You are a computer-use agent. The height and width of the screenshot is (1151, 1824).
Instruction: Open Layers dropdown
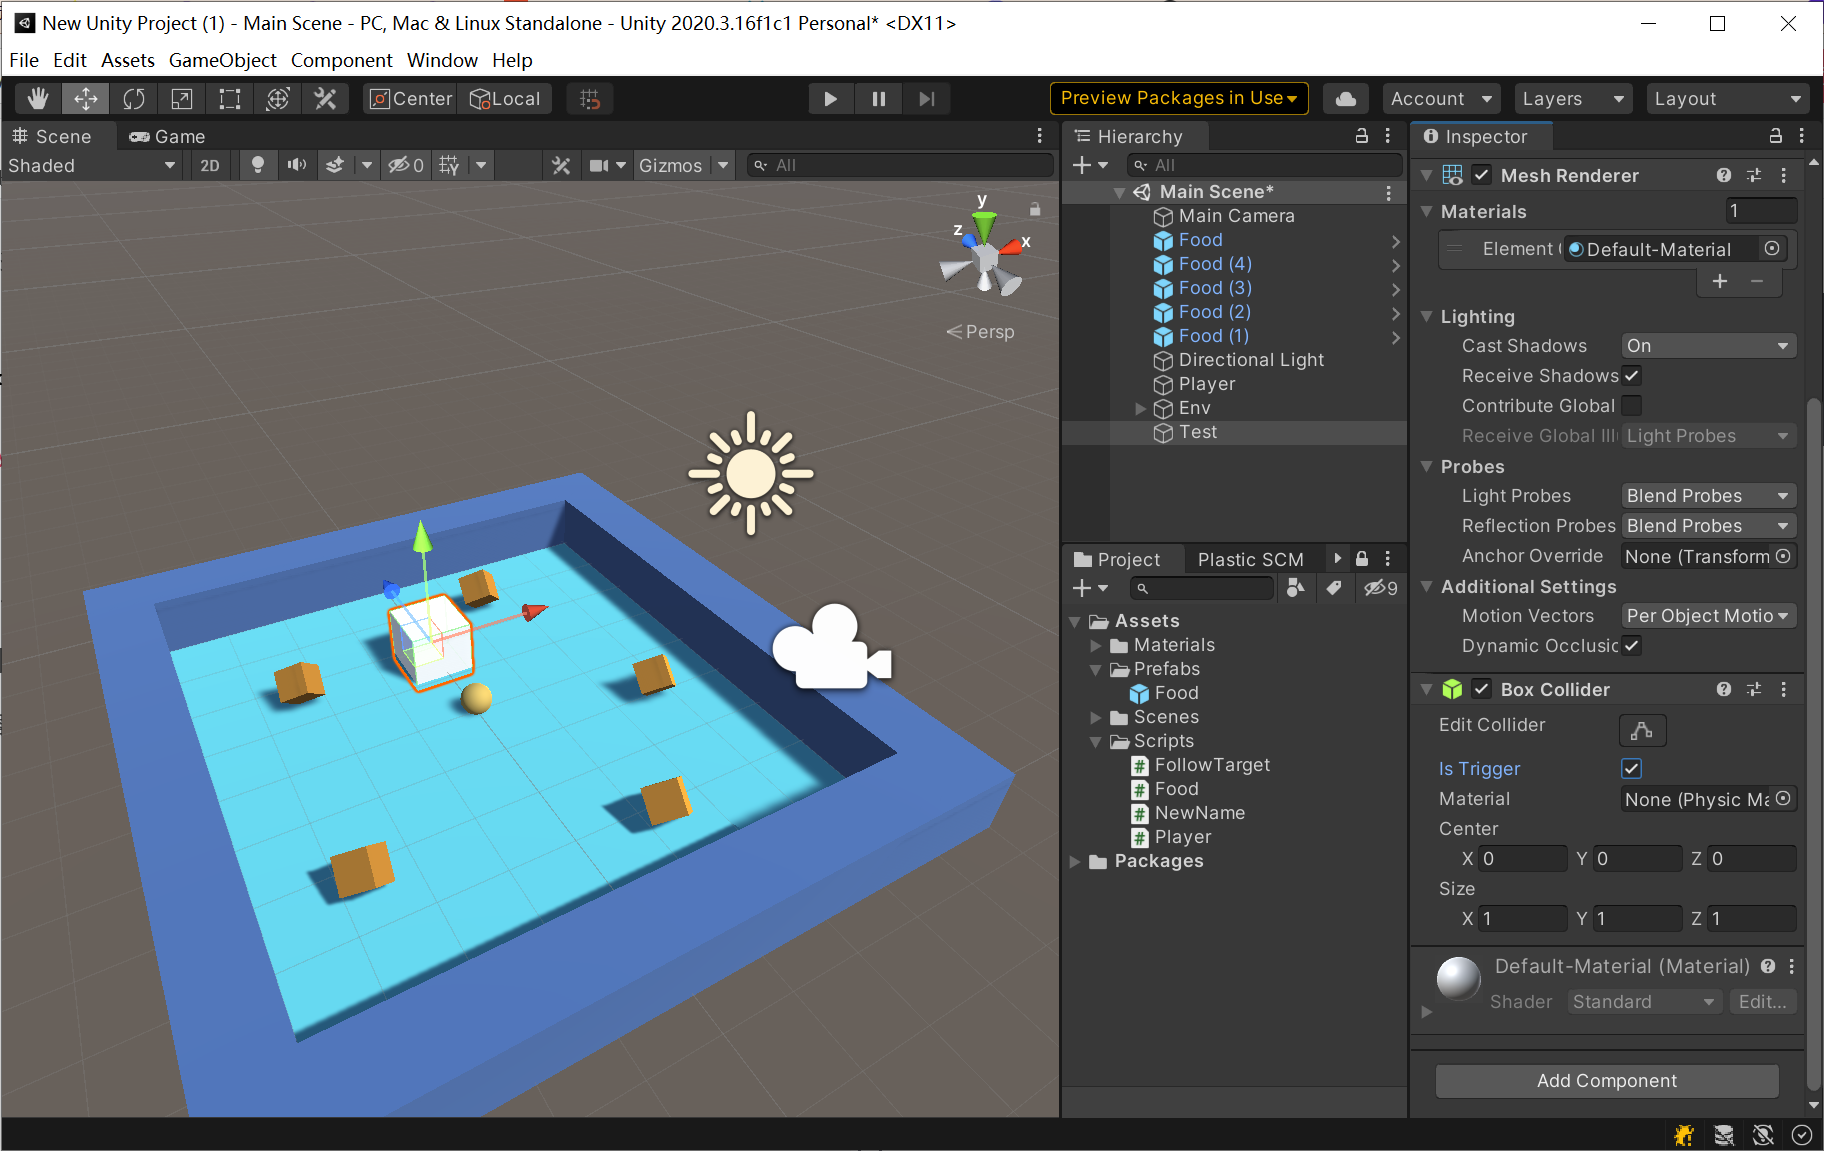(1572, 99)
